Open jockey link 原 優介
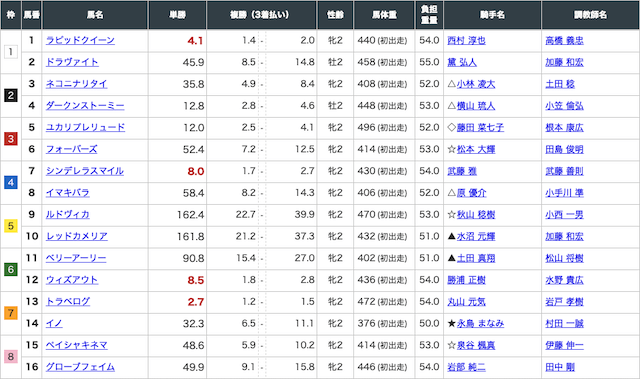Viewport: 640px width, 379px height. [471, 193]
